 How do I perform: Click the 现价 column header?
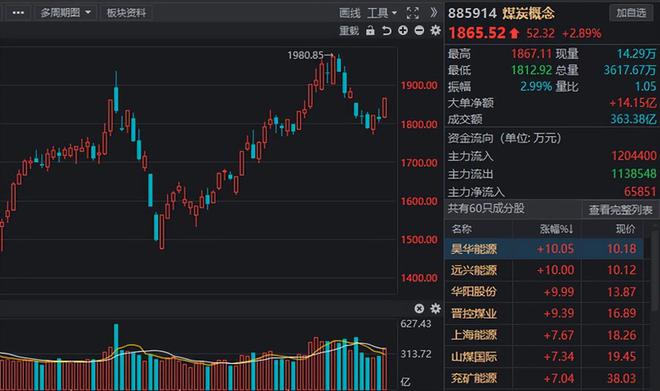click(625, 229)
